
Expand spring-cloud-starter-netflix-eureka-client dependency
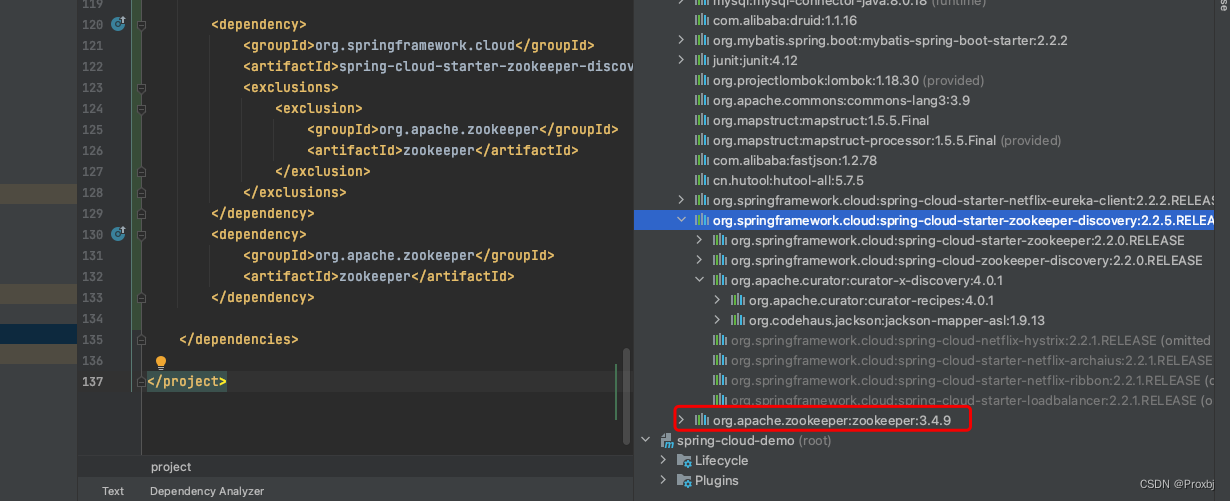(681, 200)
